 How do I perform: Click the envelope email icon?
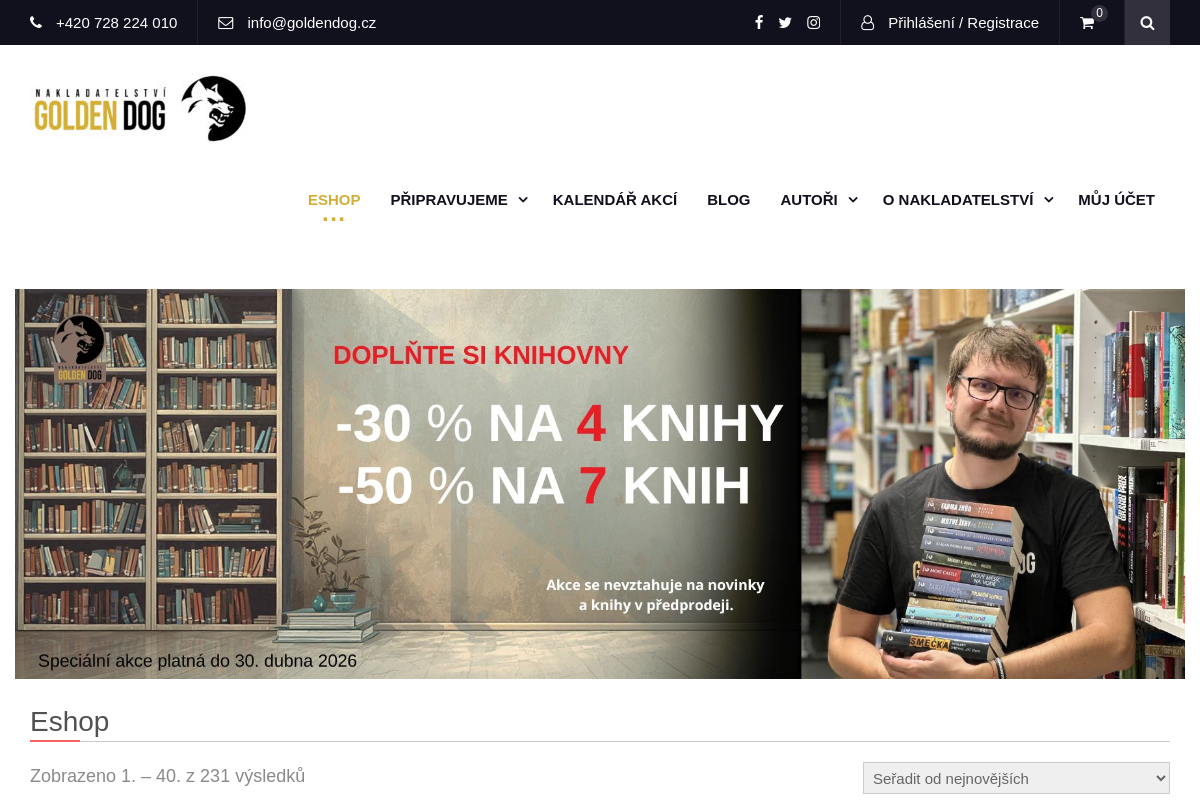226,22
